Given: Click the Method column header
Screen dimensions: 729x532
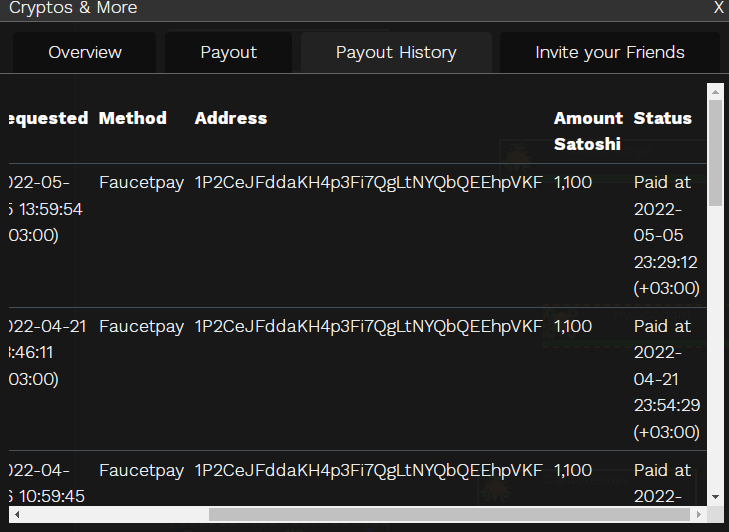Looking at the screenshot, I should [x=133, y=118].
